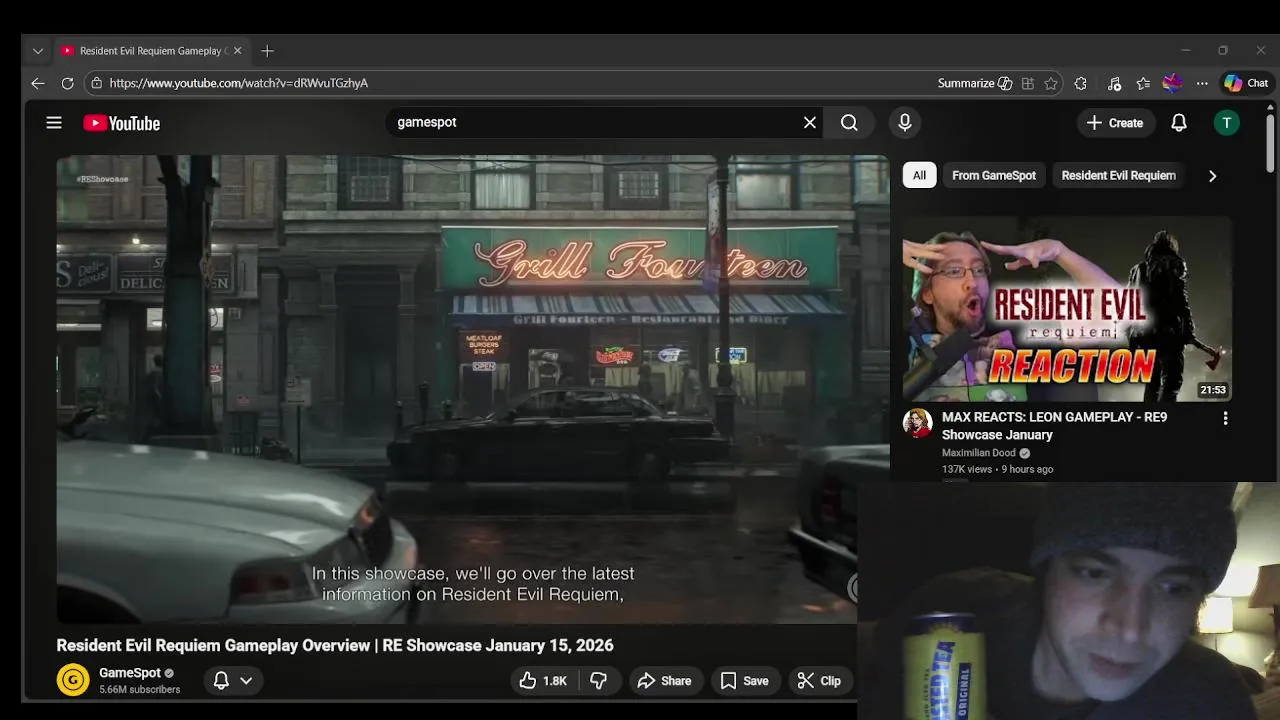Open the media control music icon
The height and width of the screenshot is (720, 1280).
coord(1114,83)
